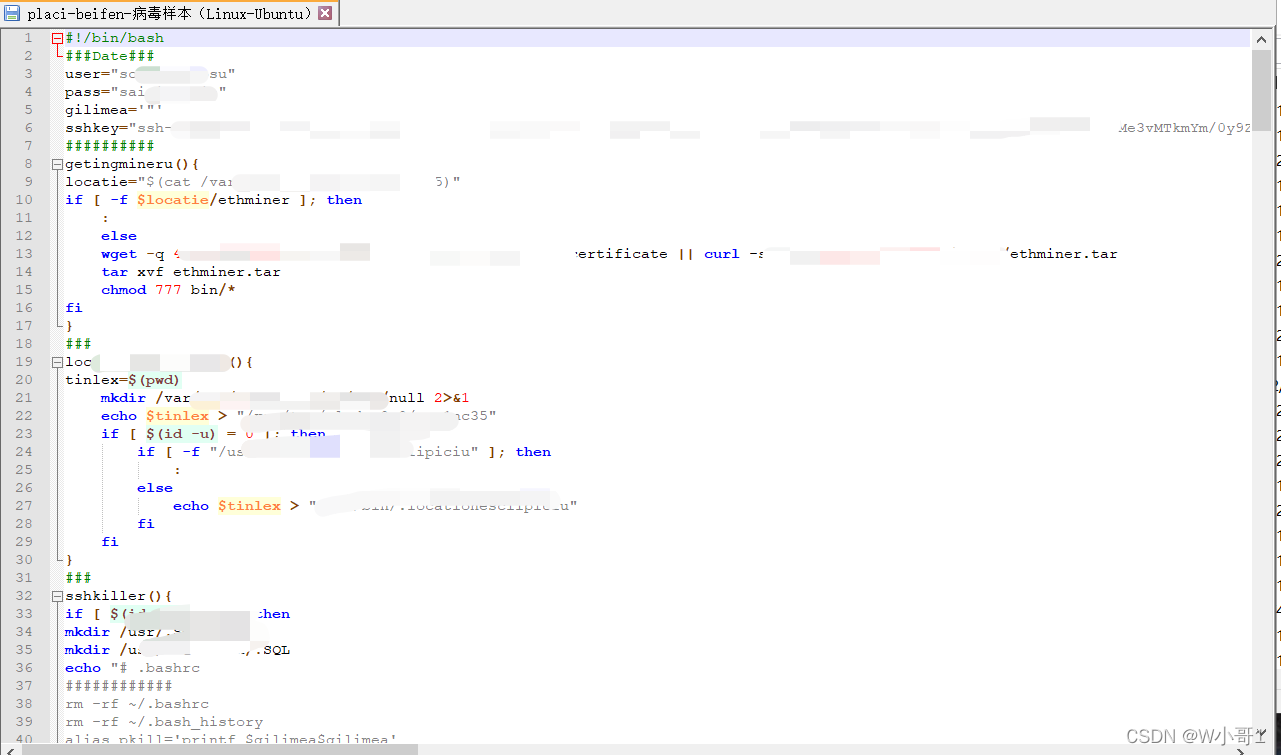Click line number 19 in the margin
The image size is (1281, 755).
25,362
